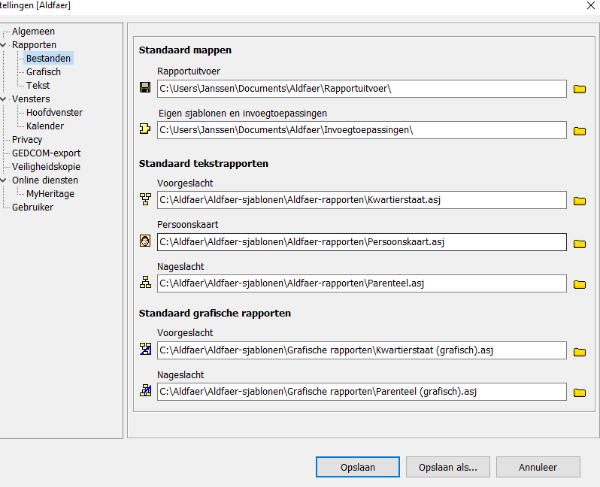Browse folder for Eigen sjablonen en invoegtoepassingen
Viewport: 600px width, 487px height.
579,131
